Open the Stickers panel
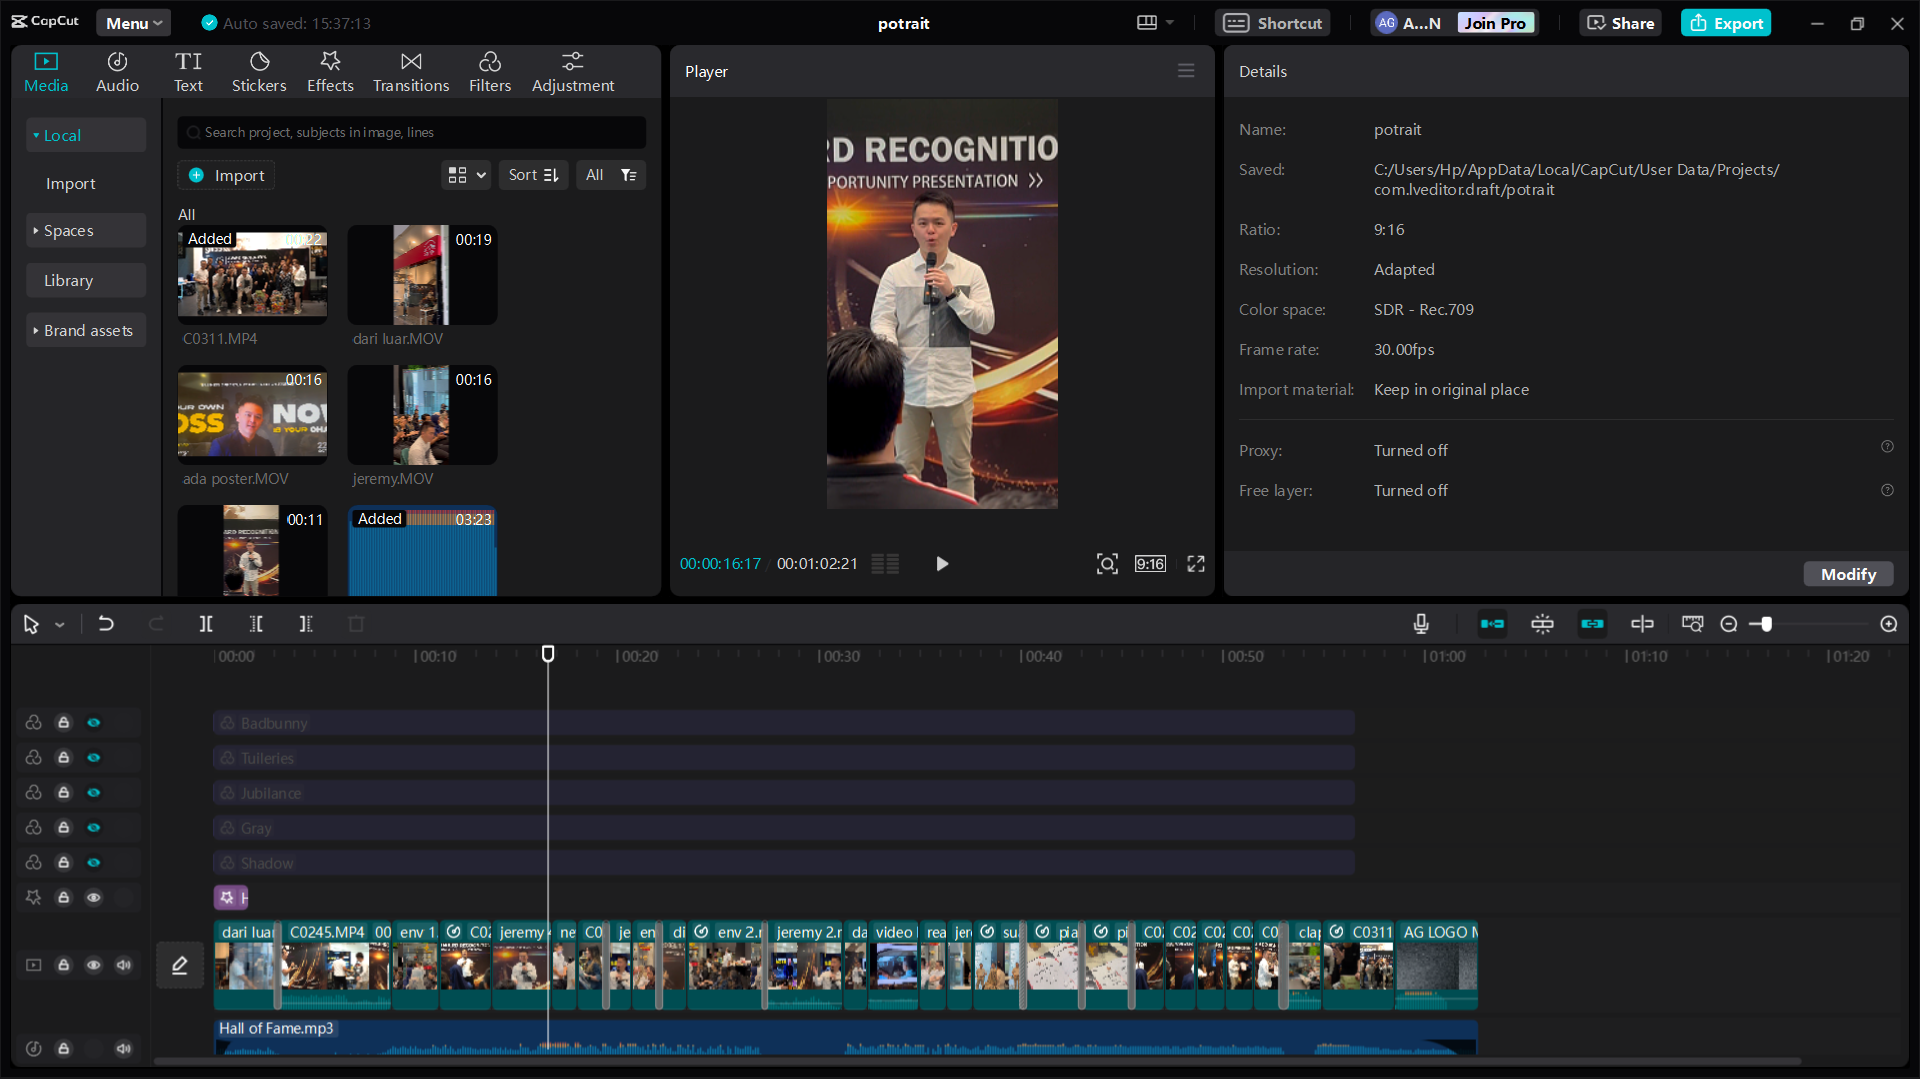 259,72
